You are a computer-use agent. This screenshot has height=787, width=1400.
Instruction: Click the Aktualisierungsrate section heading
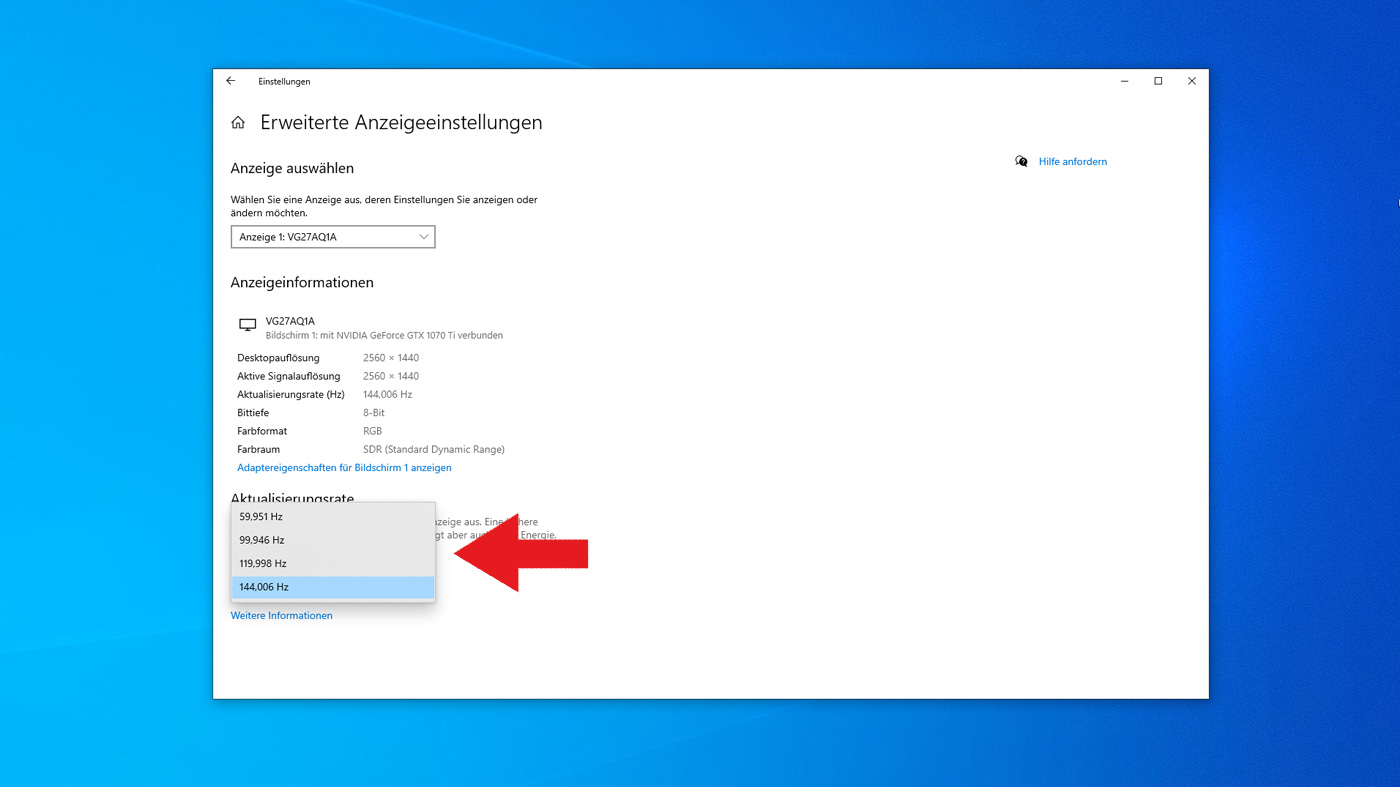tap(292, 498)
